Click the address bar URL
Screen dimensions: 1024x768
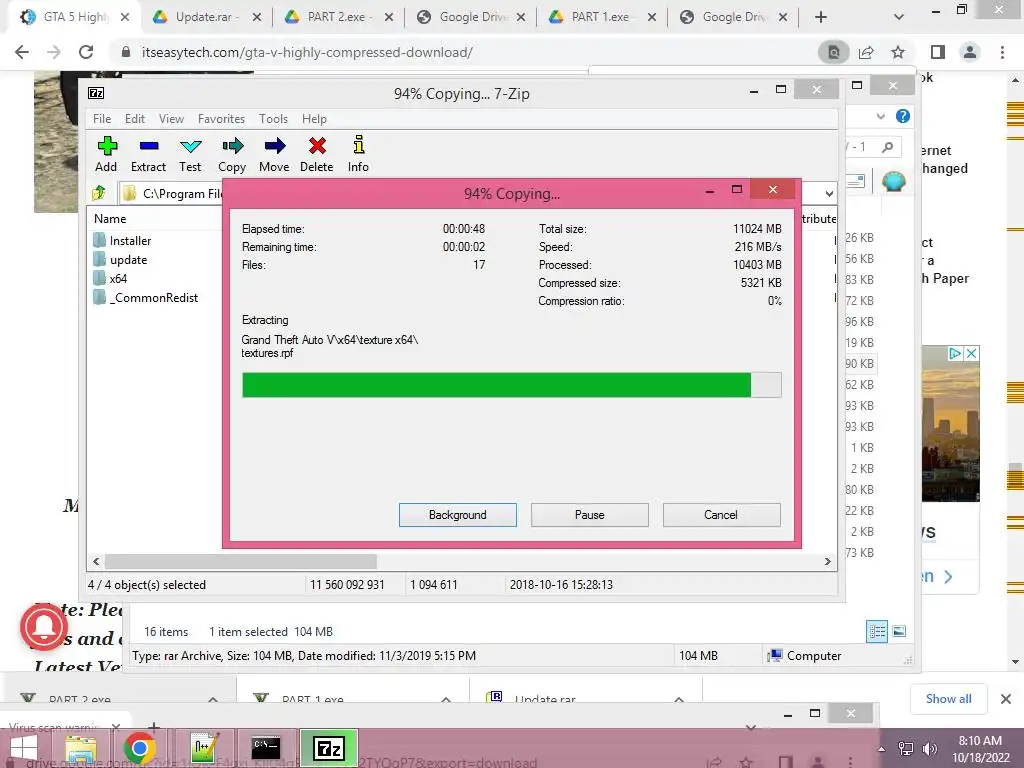307,52
